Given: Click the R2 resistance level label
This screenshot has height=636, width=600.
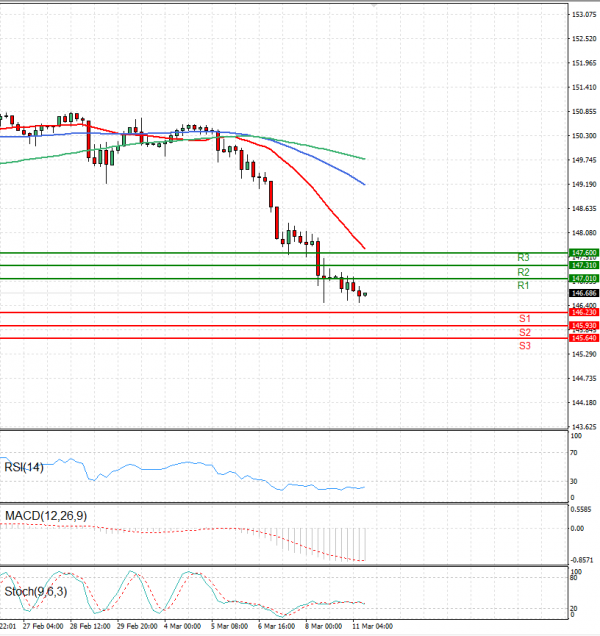Looking at the screenshot, I should pyautogui.click(x=523, y=272).
